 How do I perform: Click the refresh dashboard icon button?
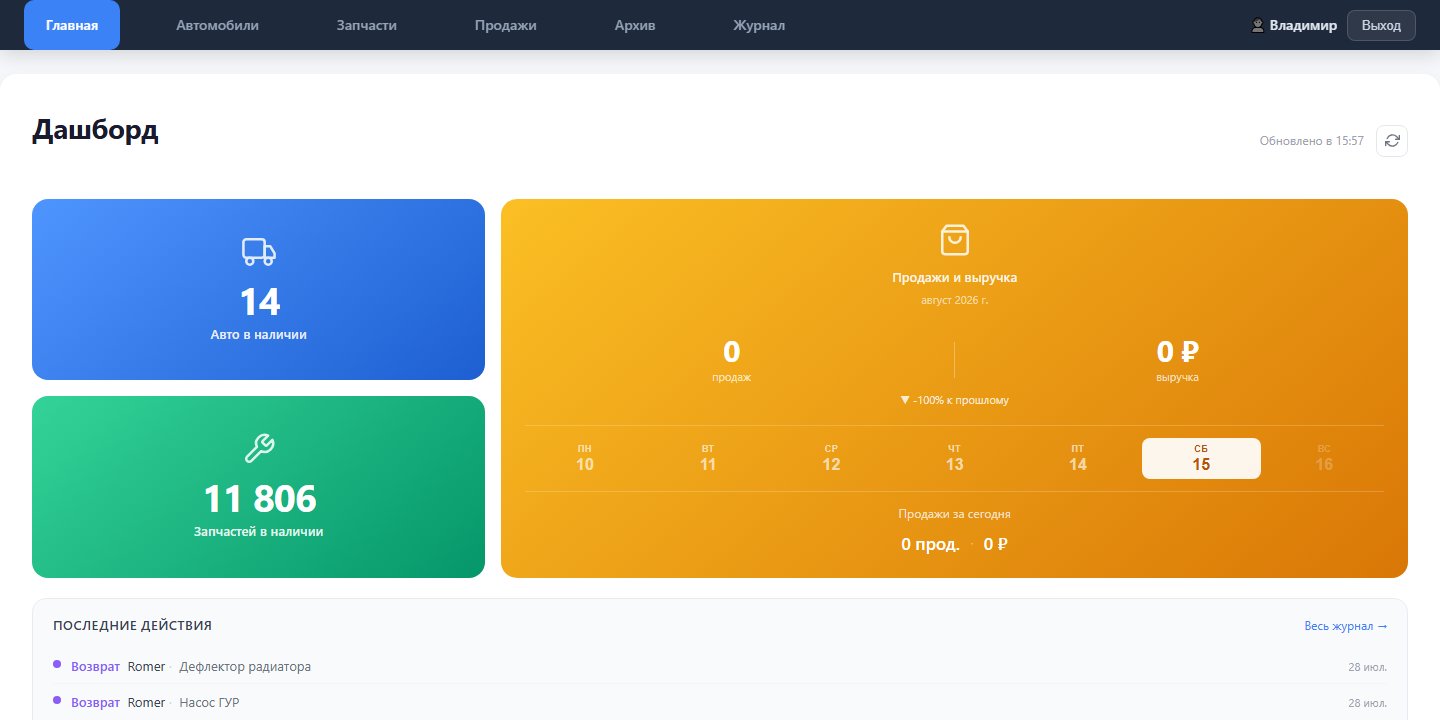point(1392,141)
